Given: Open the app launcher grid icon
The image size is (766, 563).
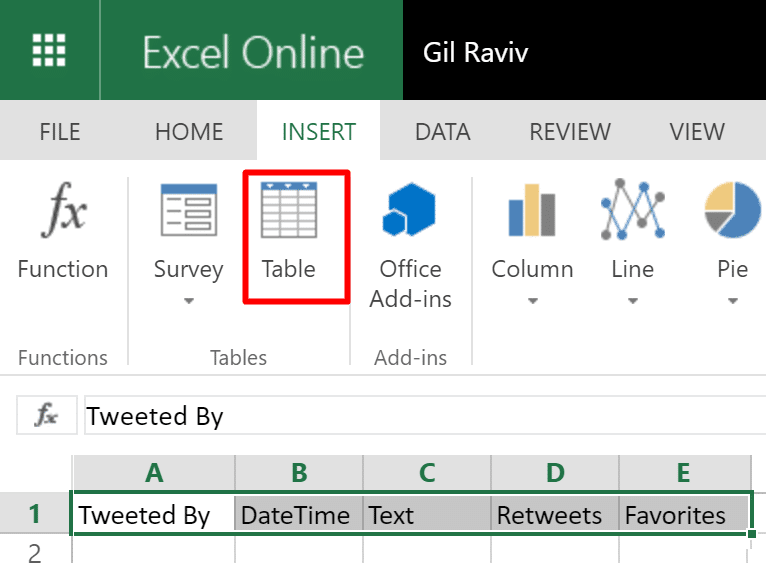Looking at the screenshot, I should click(49, 50).
